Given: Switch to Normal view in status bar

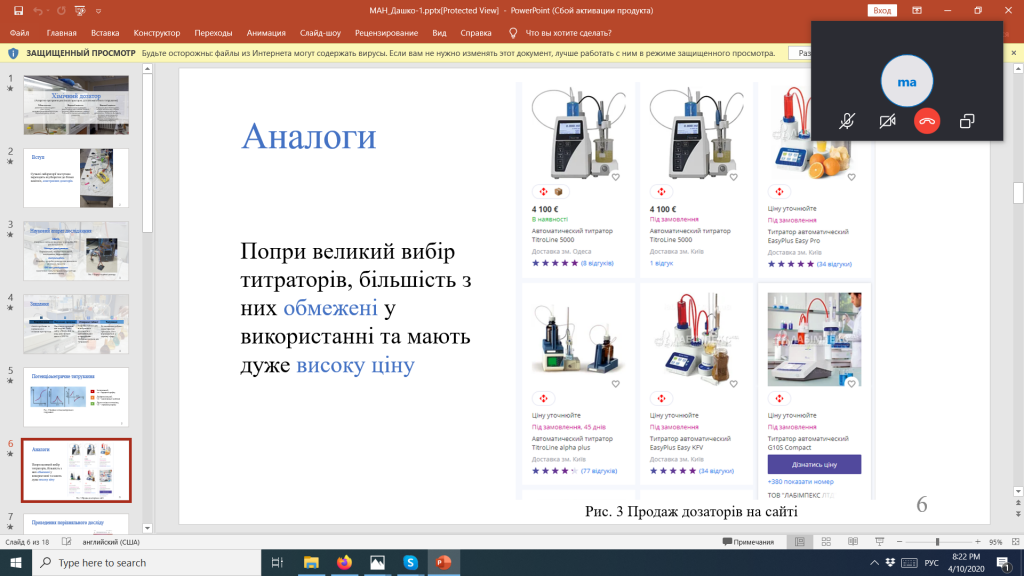Looking at the screenshot, I should click(x=800, y=542).
